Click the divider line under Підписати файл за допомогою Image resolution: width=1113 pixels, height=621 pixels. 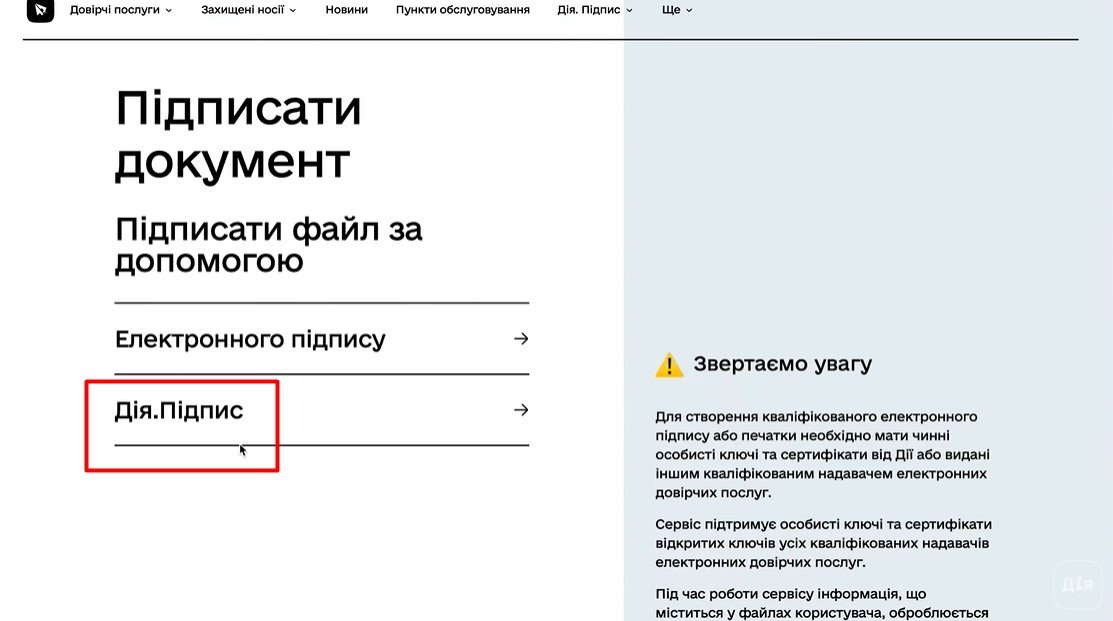tap(320, 300)
